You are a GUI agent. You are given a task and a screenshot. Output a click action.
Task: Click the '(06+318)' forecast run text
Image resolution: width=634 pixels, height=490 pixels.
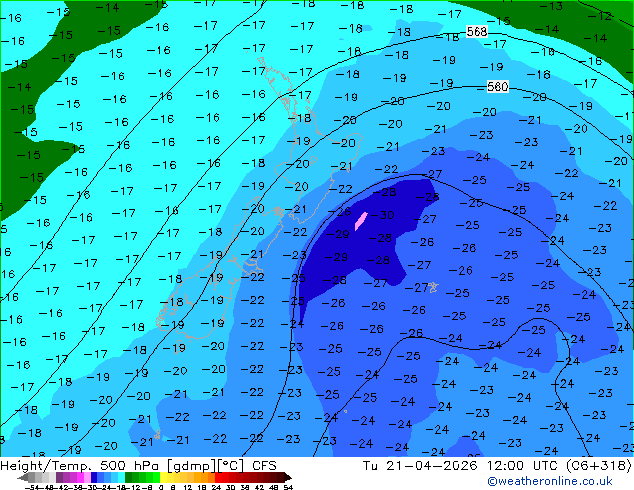[x=598, y=466]
